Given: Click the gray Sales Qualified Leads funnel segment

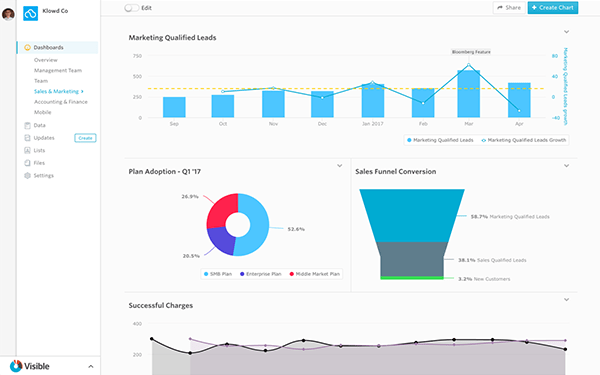Looking at the screenshot, I should [412, 259].
